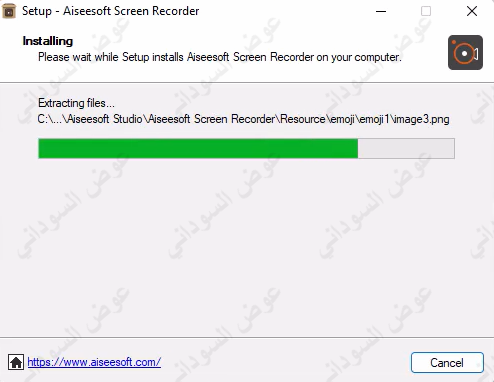
Task: Cancel the installation with the Cancel button
Action: [x=447, y=362]
